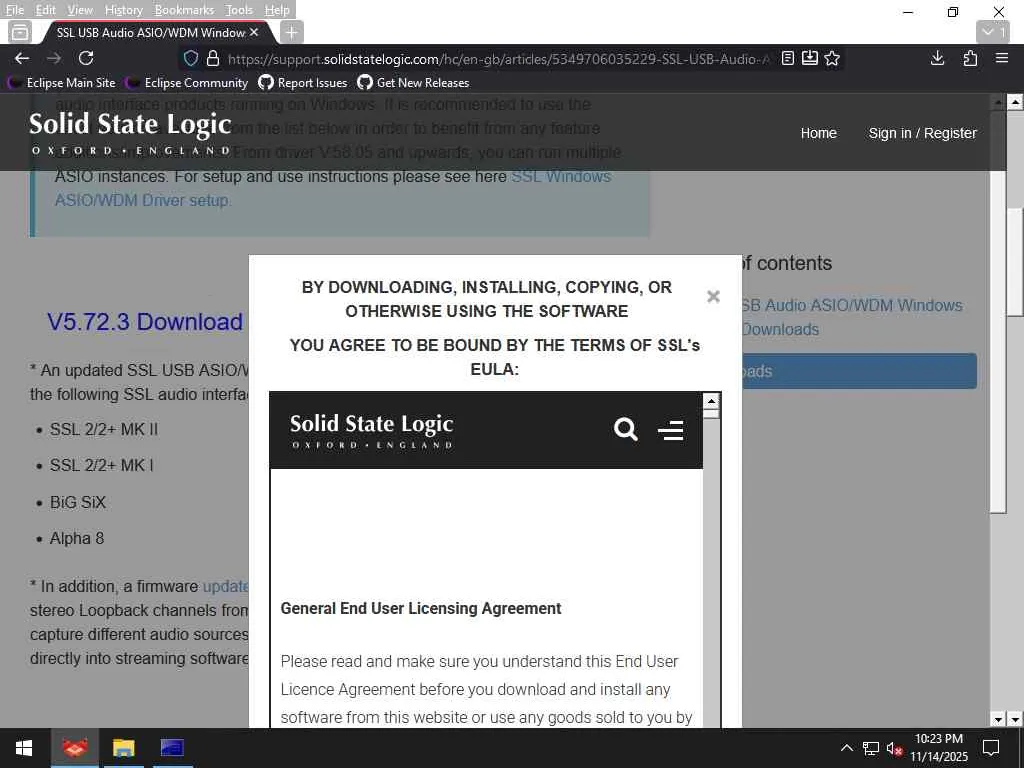Image resolution: width=1024 pixels, height=768 pixels.
Task: View site security via the padlock icon
Action: coord(213,59)
